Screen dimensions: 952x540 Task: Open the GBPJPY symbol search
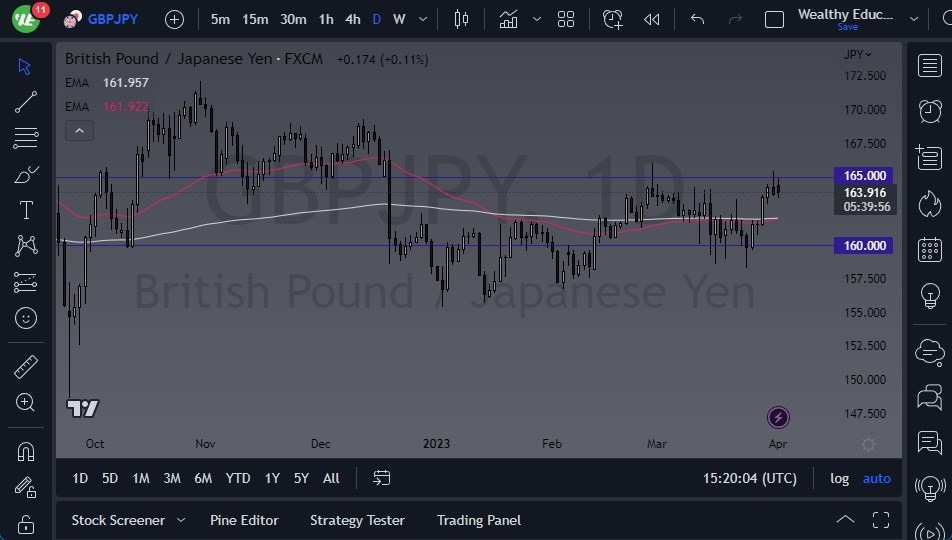coord(101,19)
